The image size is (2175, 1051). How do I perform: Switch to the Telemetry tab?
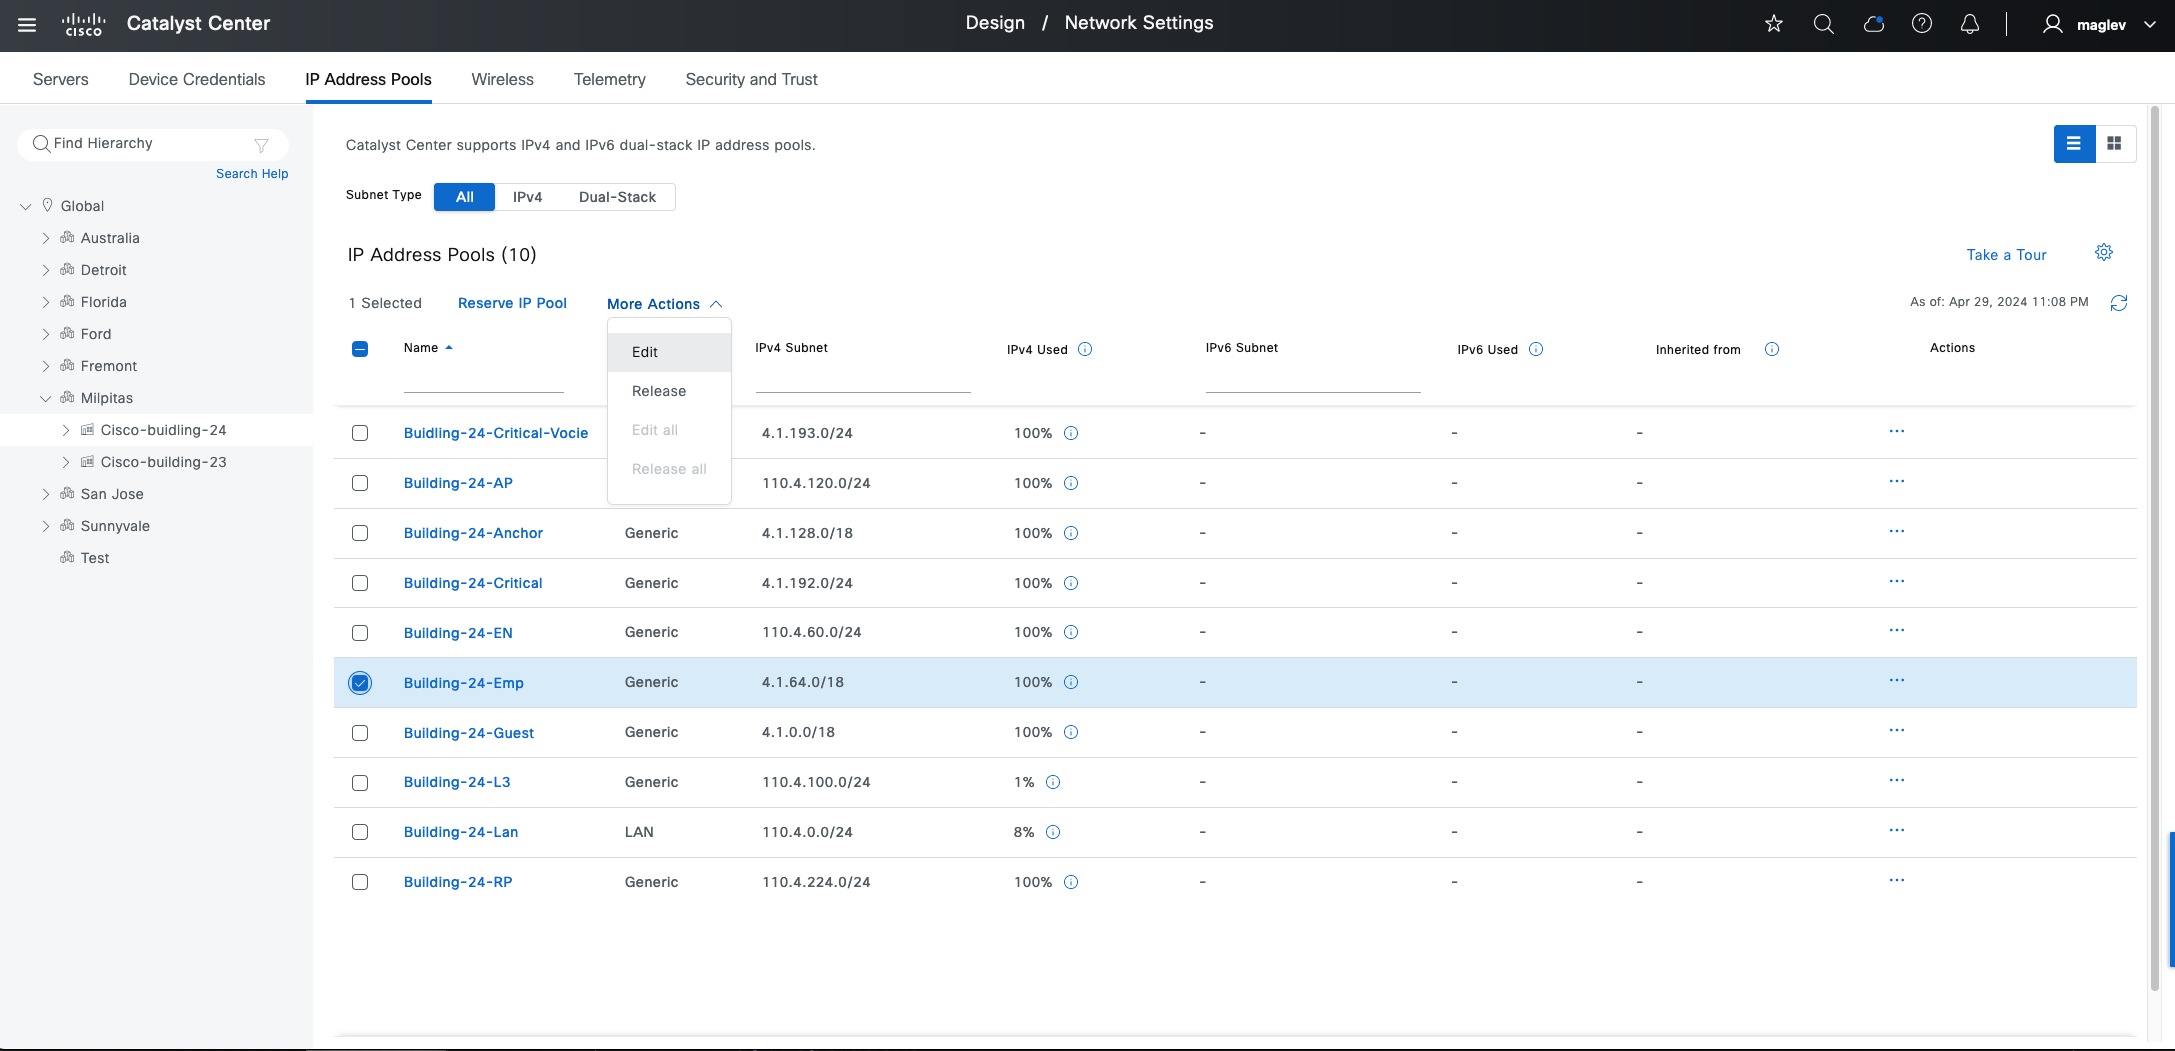coord(610,79)
